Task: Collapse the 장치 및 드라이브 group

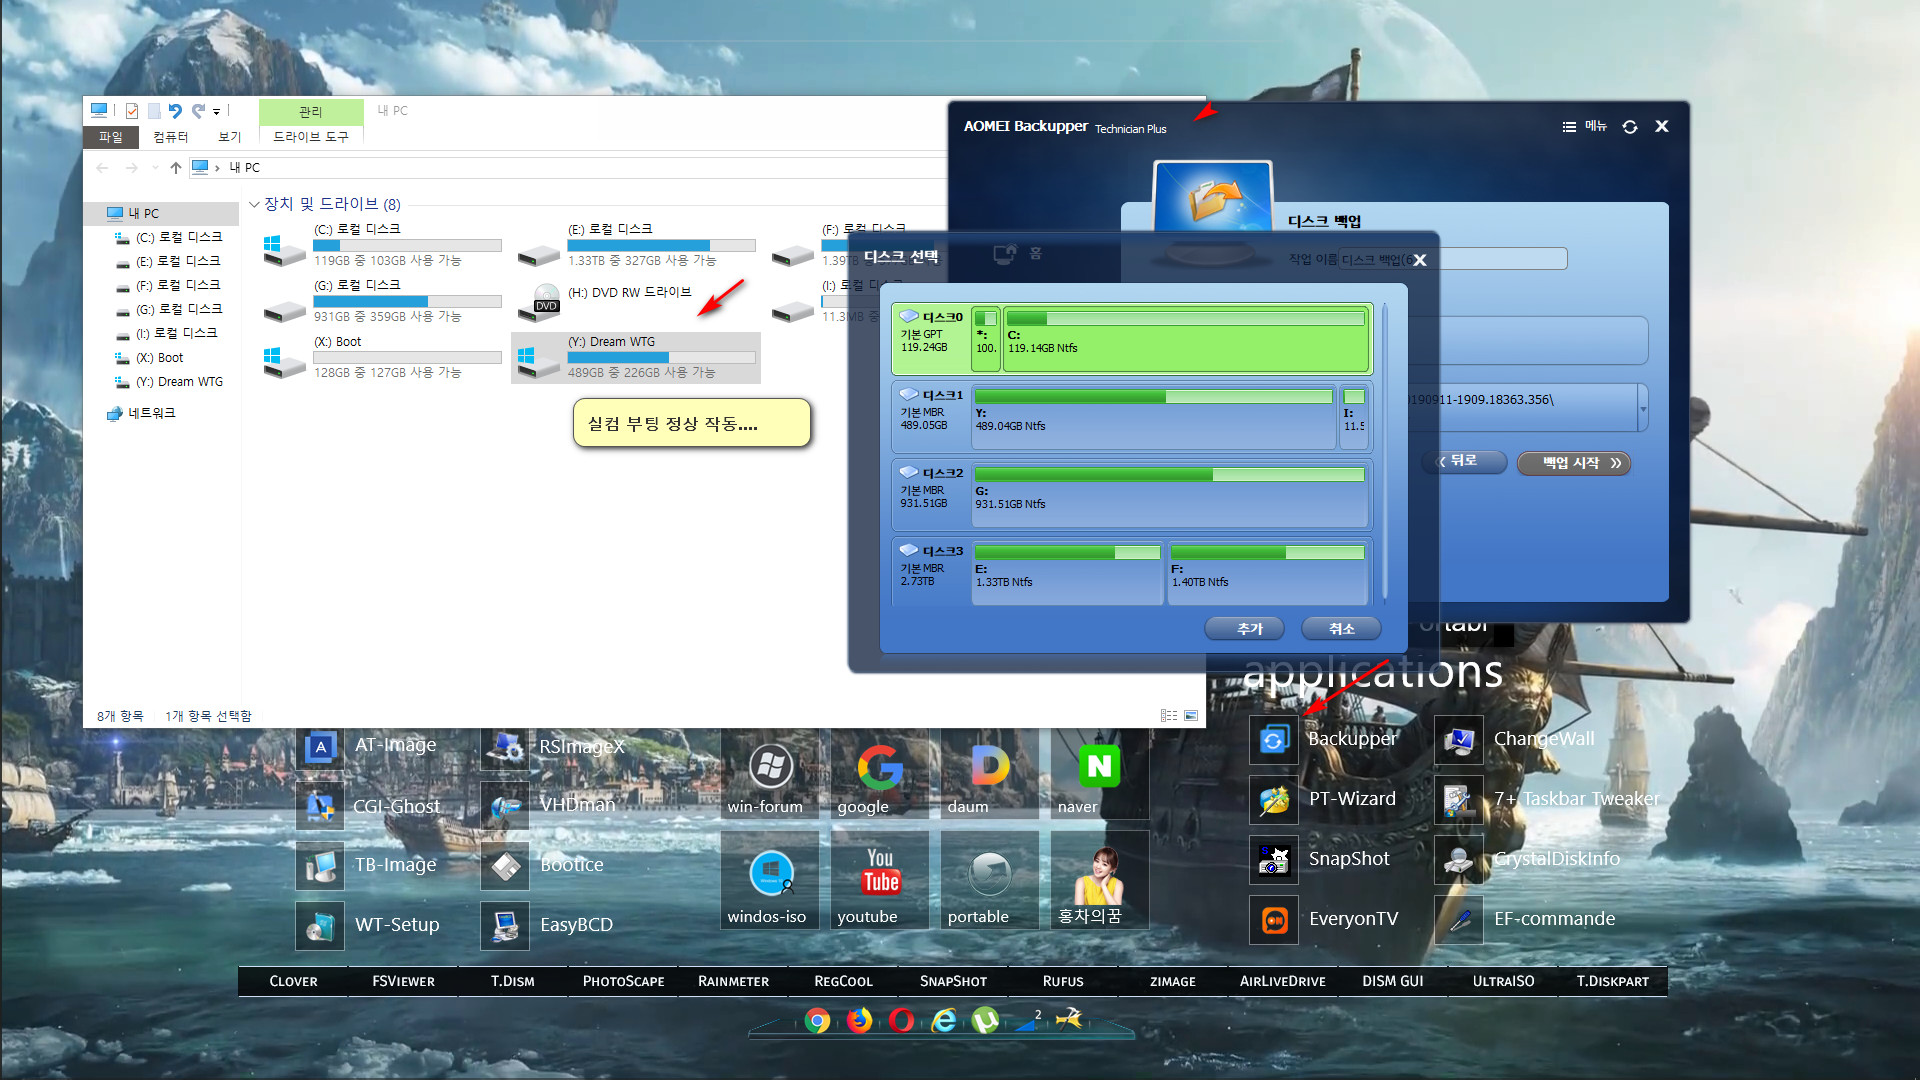Action: [x=254, y=204]
